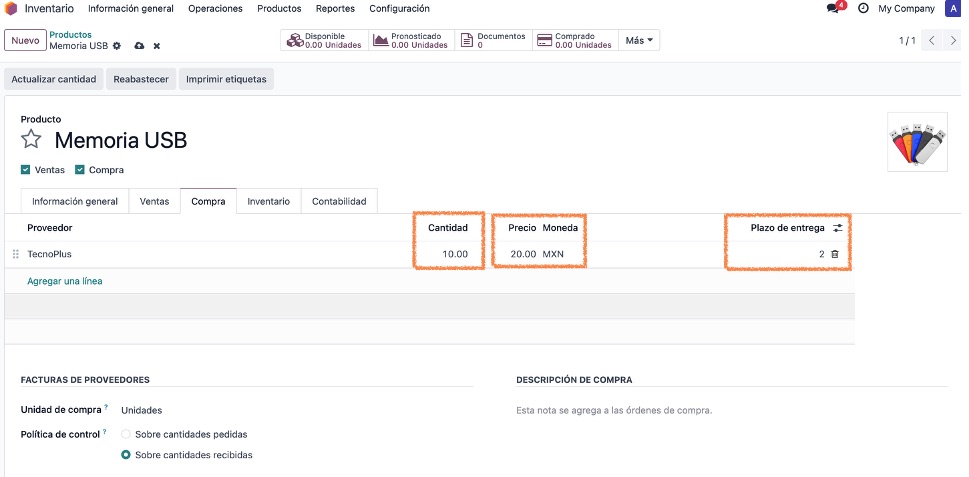Save the record with the cloud upload icon

click(x=139, y=46)
